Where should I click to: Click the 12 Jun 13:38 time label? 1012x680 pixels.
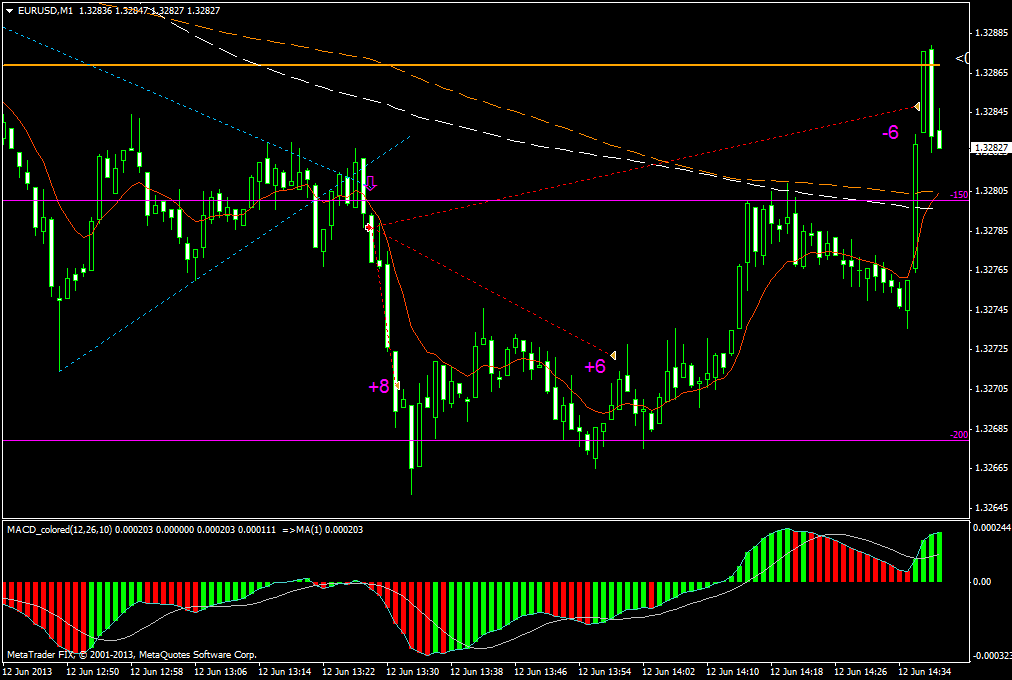(x=476, y=672)
